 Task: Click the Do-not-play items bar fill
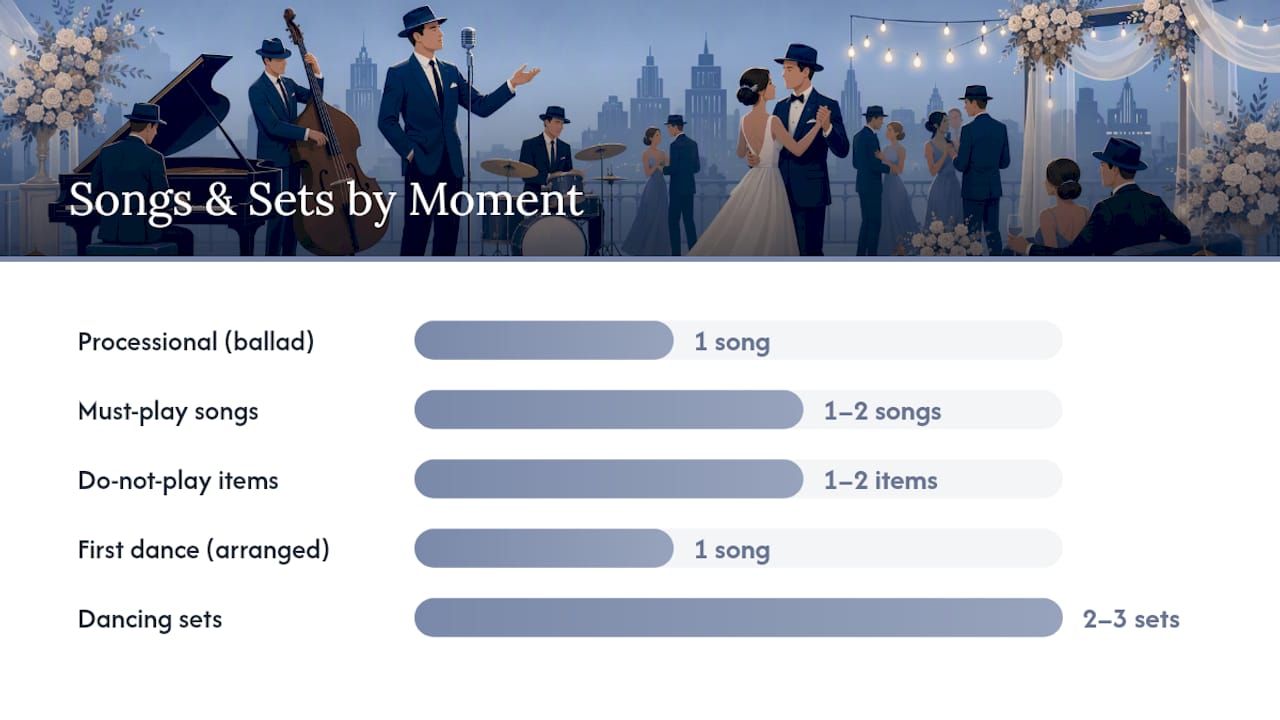click(609, 479)
